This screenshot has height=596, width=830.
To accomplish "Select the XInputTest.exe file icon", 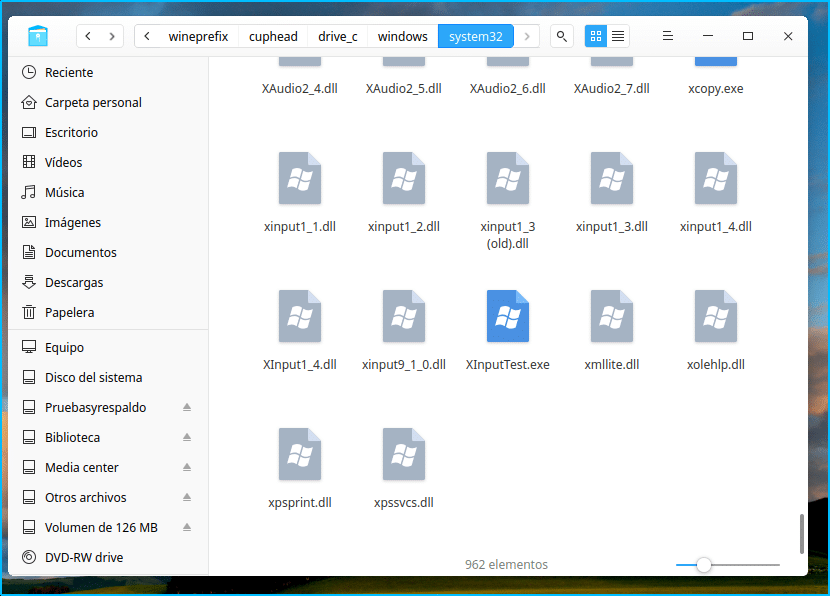I will [508, 316].
